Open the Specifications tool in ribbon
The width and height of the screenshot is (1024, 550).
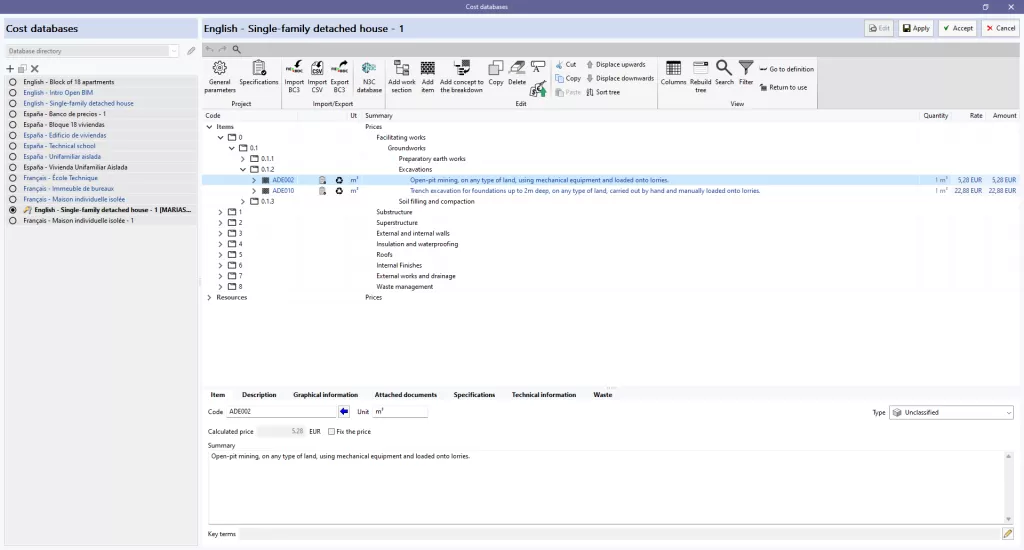(259, 73)
